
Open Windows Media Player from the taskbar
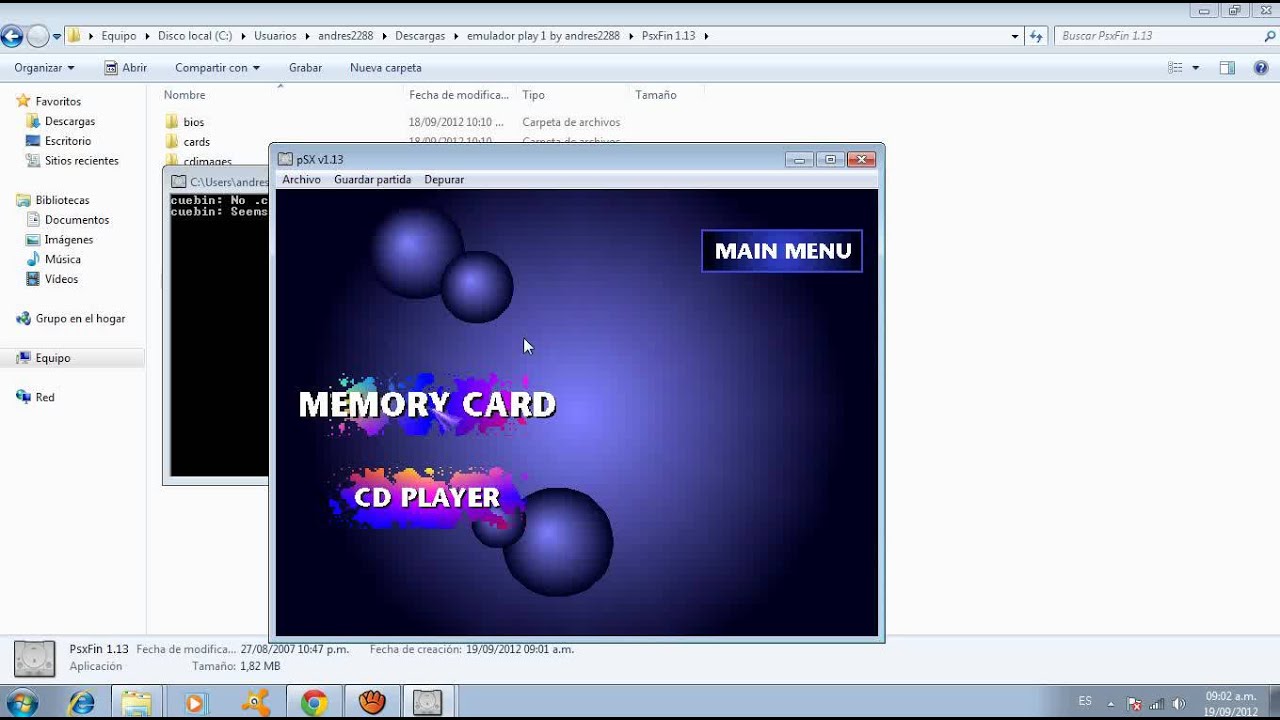[x=195, y=703]
